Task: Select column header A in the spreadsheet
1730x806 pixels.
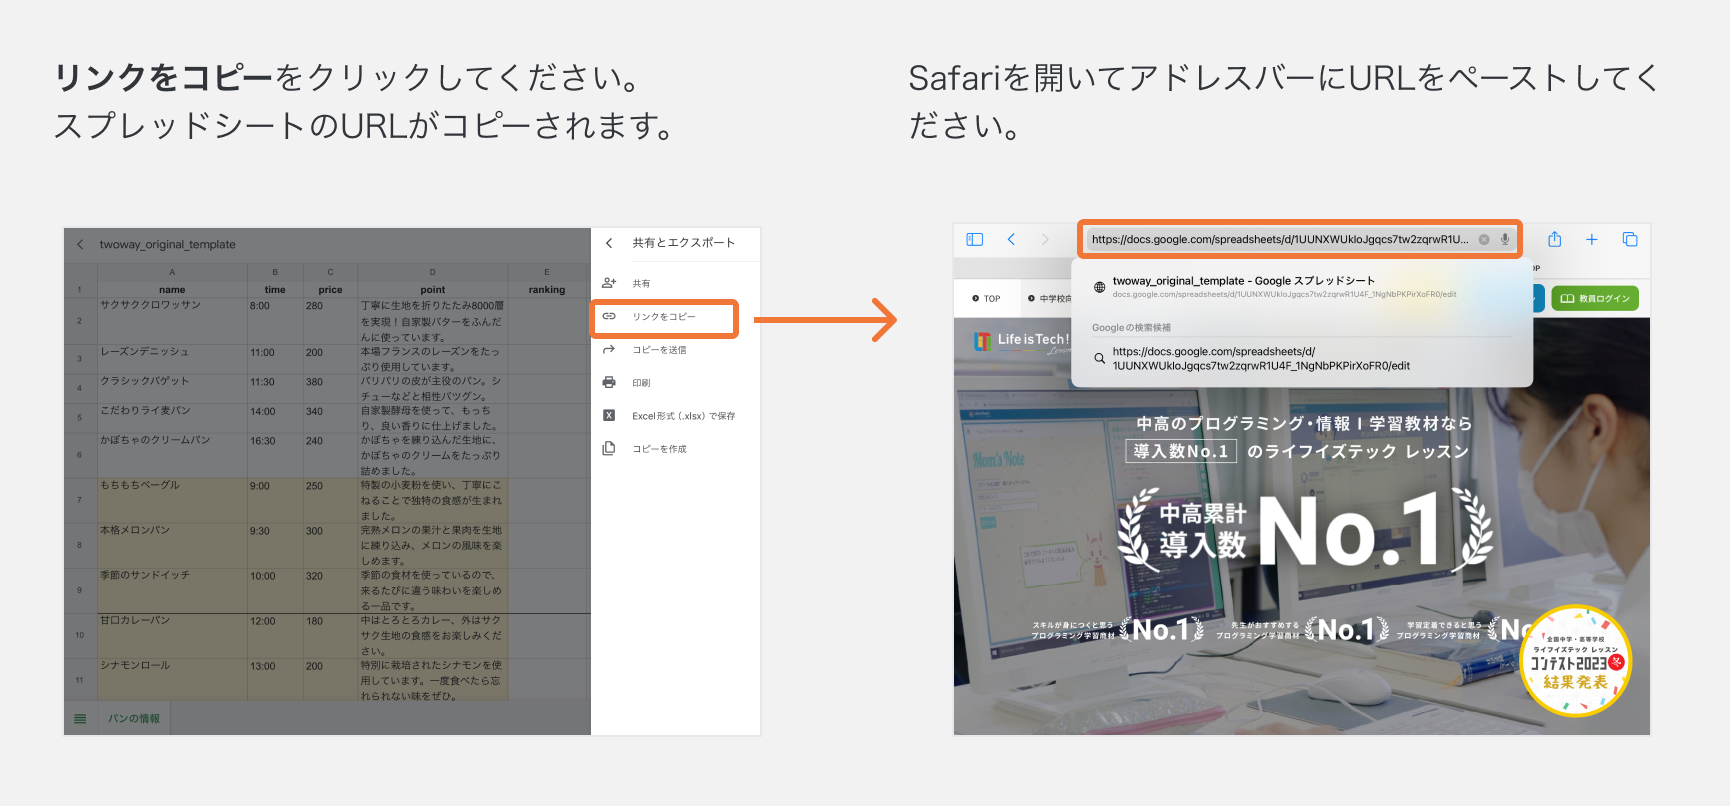Action: [172, 272]
